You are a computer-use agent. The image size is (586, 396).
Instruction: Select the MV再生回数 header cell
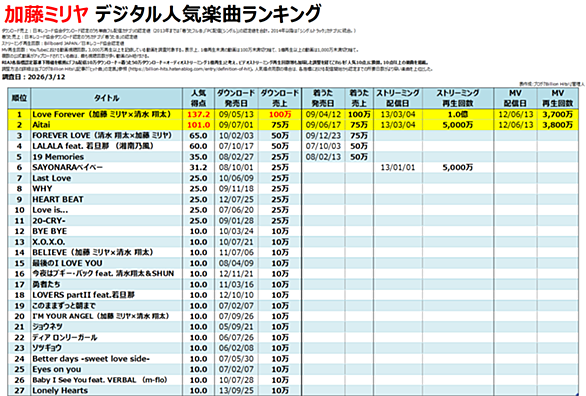[x=558, y=98]
